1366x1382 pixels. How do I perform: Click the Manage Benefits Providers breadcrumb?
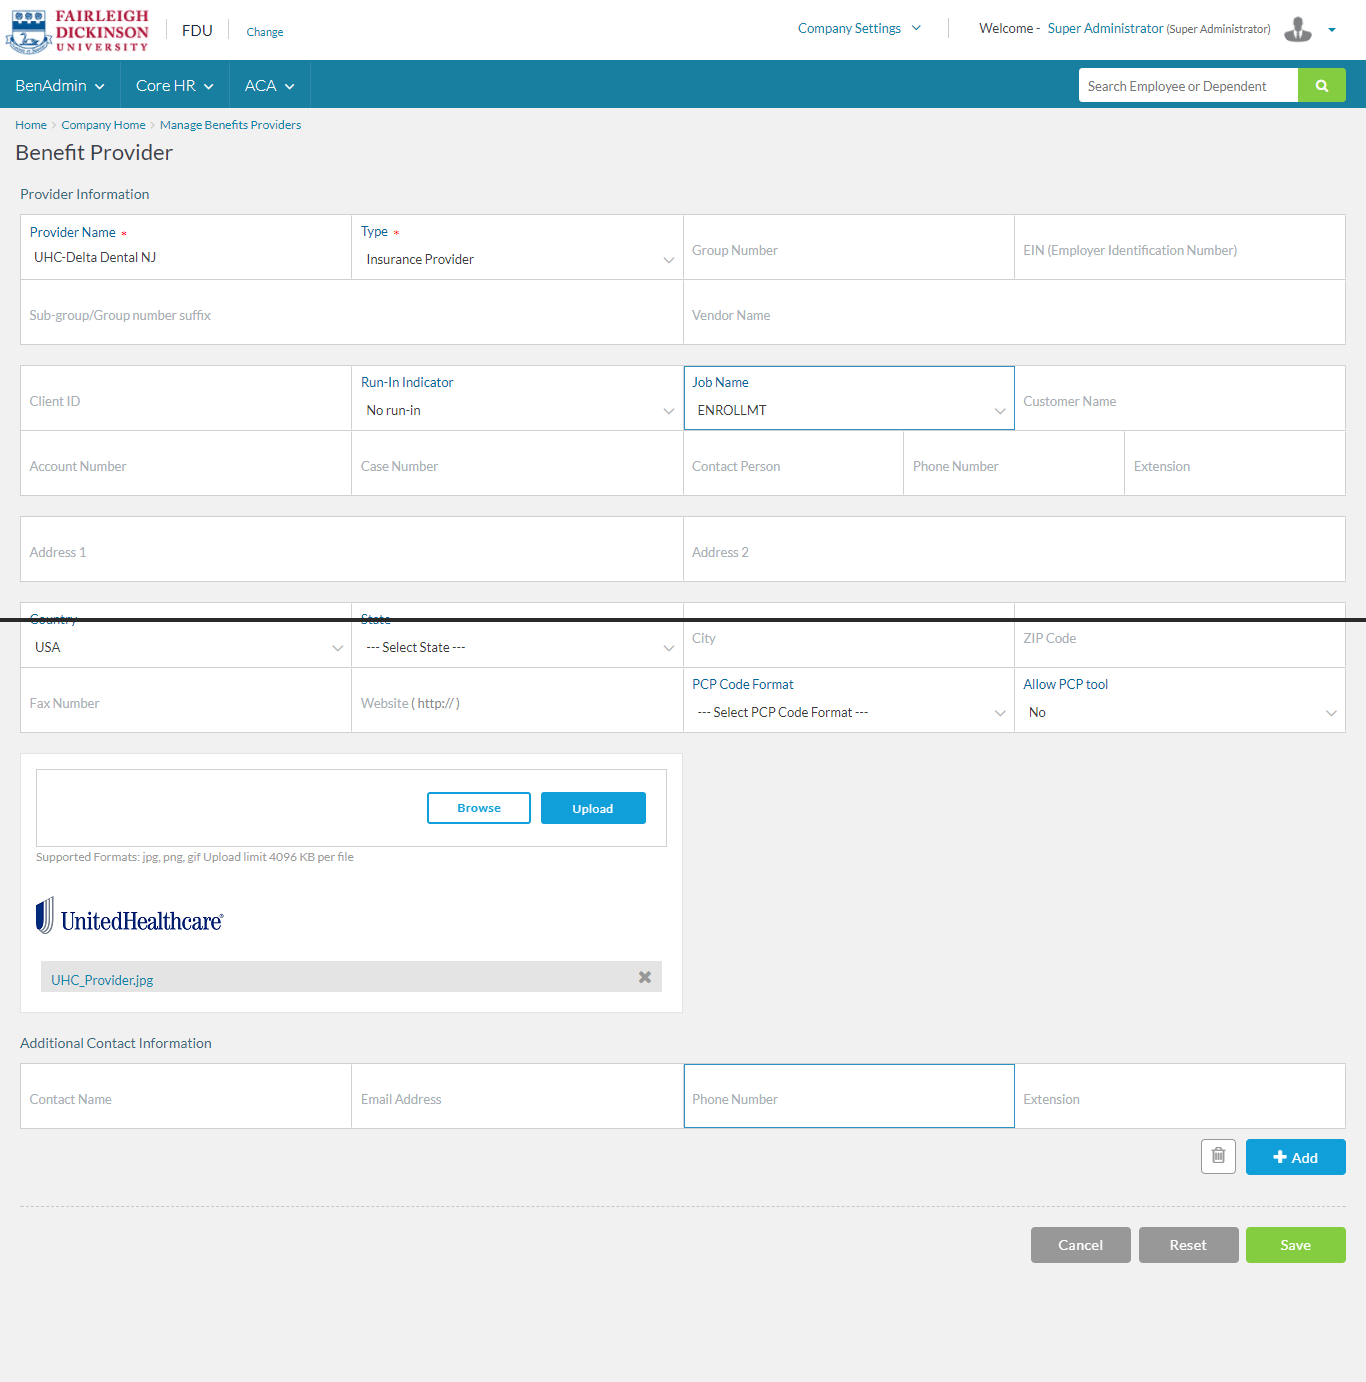[x=230, y=125]
